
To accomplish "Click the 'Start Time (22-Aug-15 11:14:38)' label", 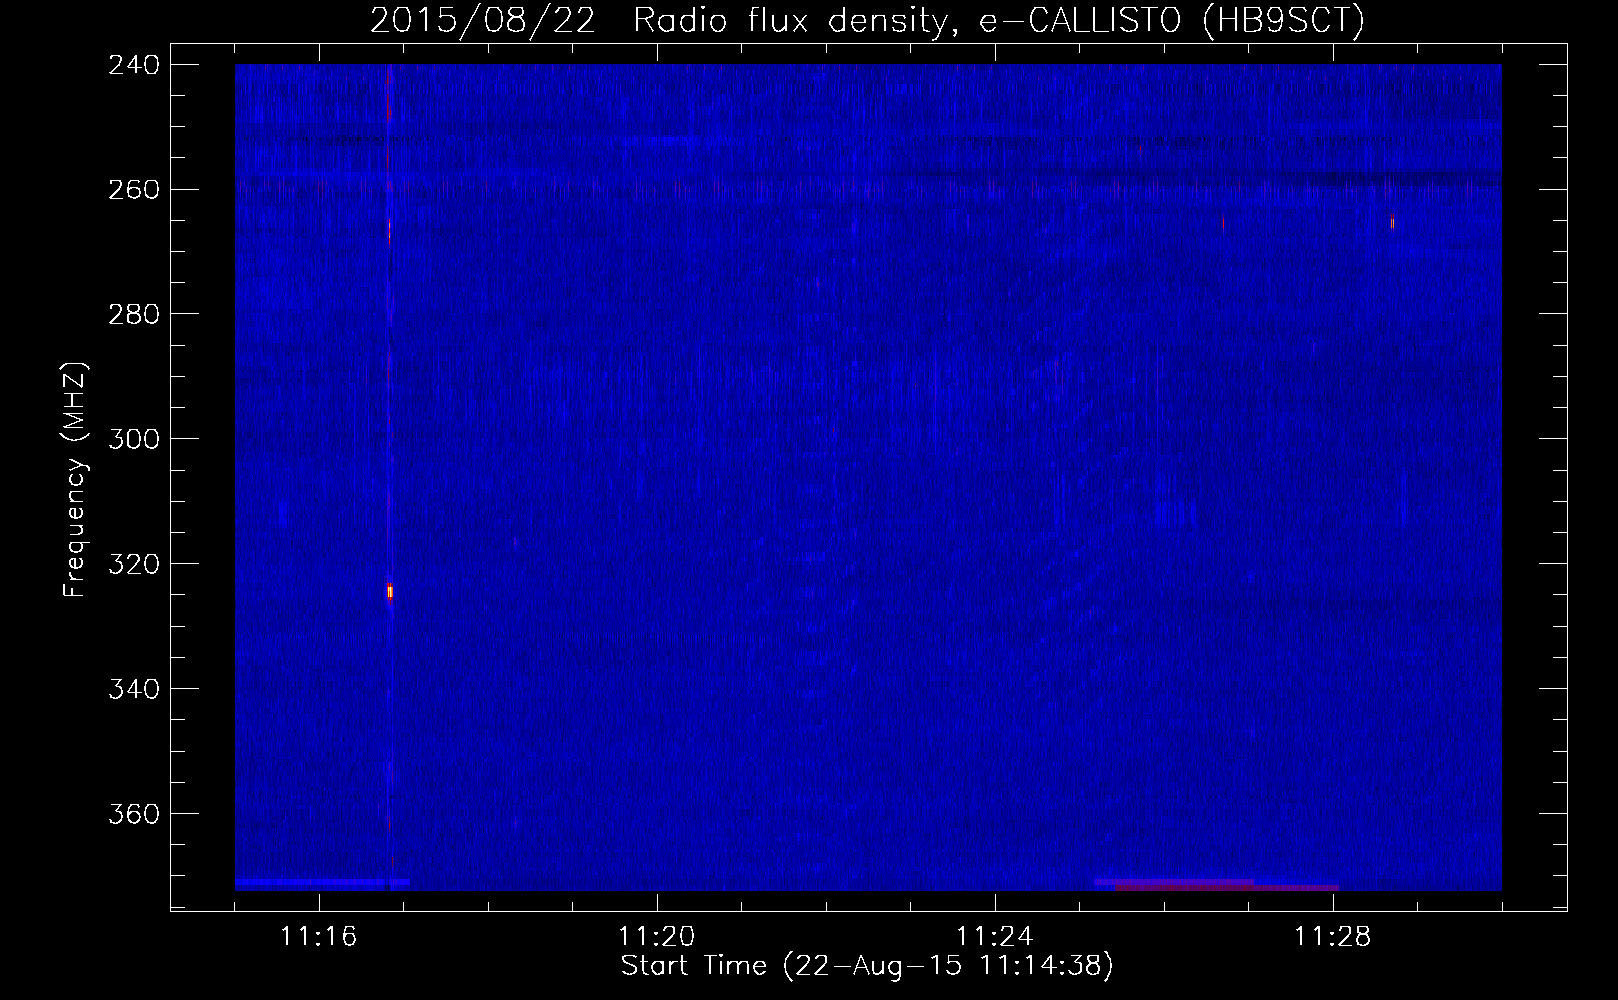I will 867,966.
